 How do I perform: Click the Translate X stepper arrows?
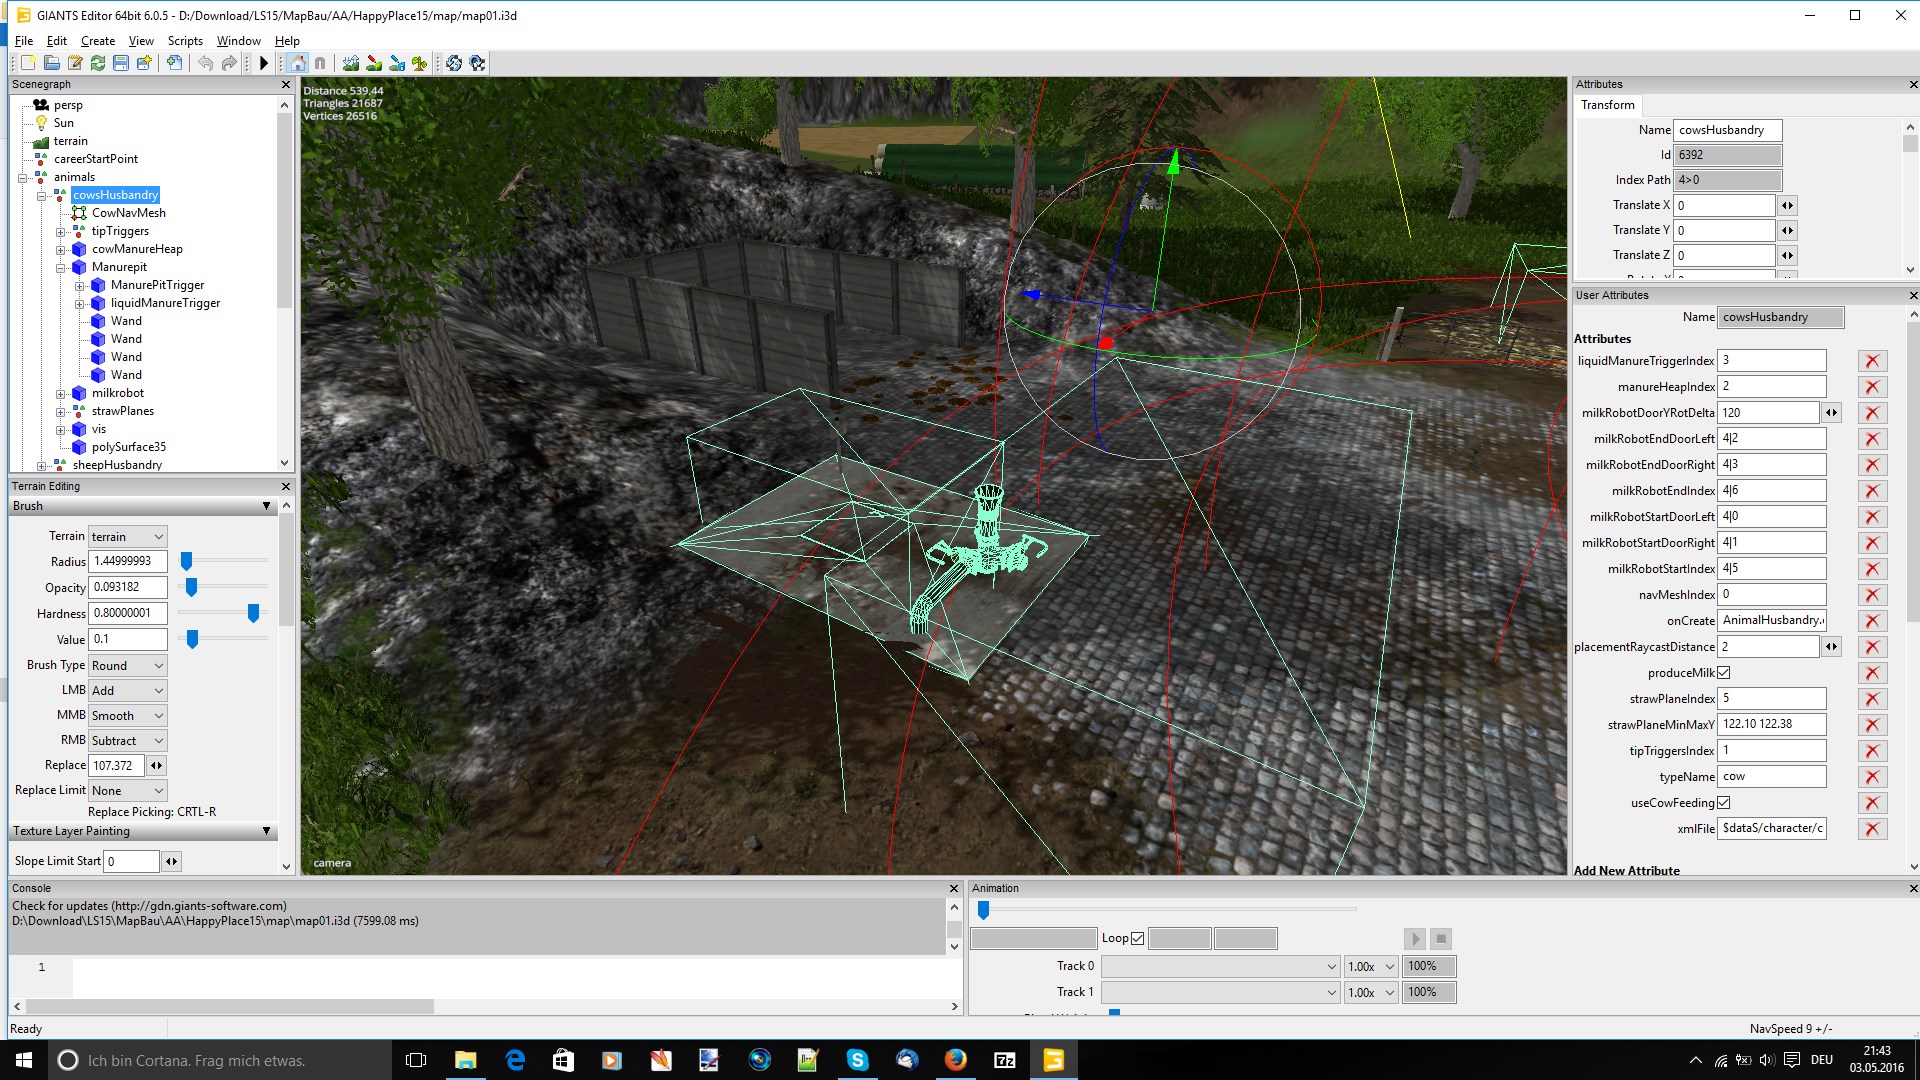pyautogui.click(x=1787, y=206)
